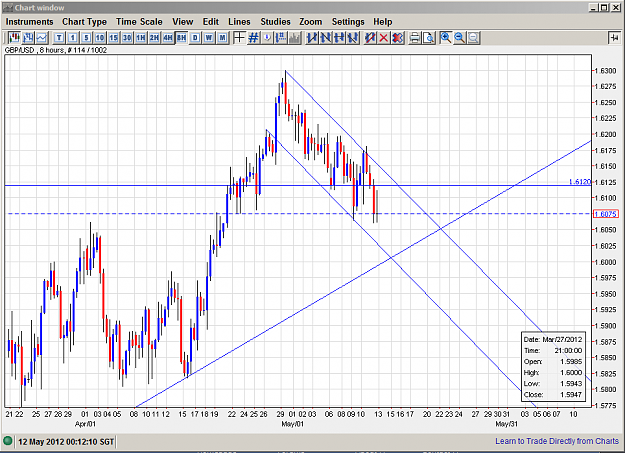Click the zoom out magnifier icon
Viewport: 625px width, 453px height.
point(459,38)
